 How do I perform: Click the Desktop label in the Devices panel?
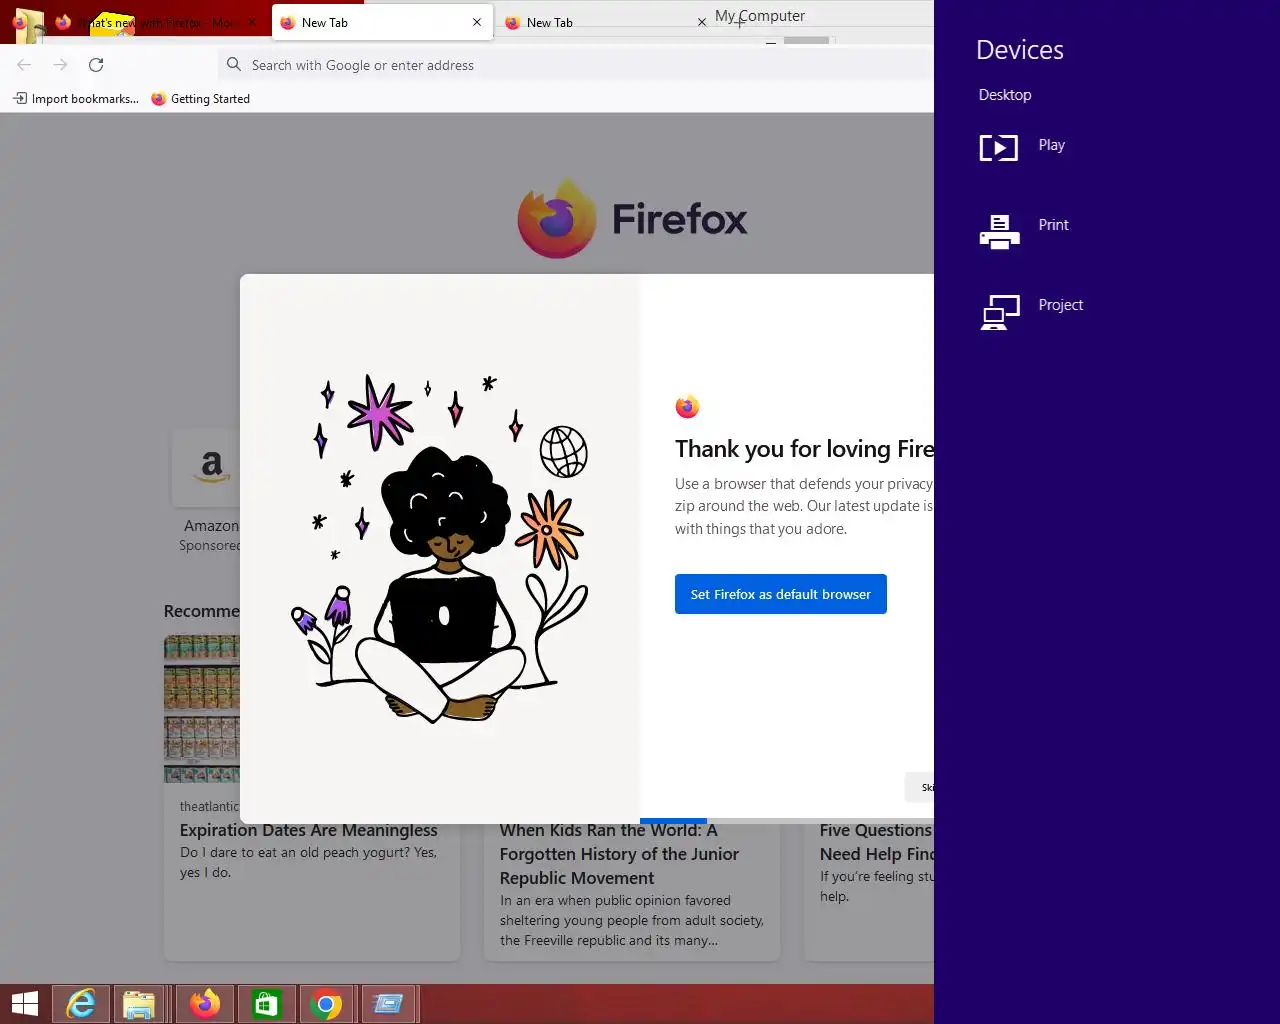pyautogui.click(x=1004, y=95)
